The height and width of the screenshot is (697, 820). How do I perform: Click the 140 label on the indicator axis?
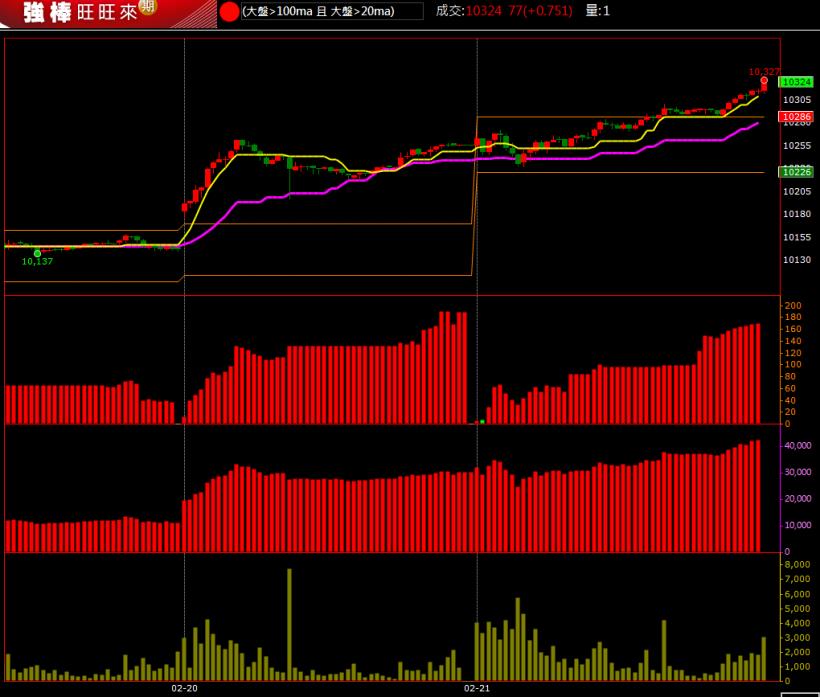793,341
